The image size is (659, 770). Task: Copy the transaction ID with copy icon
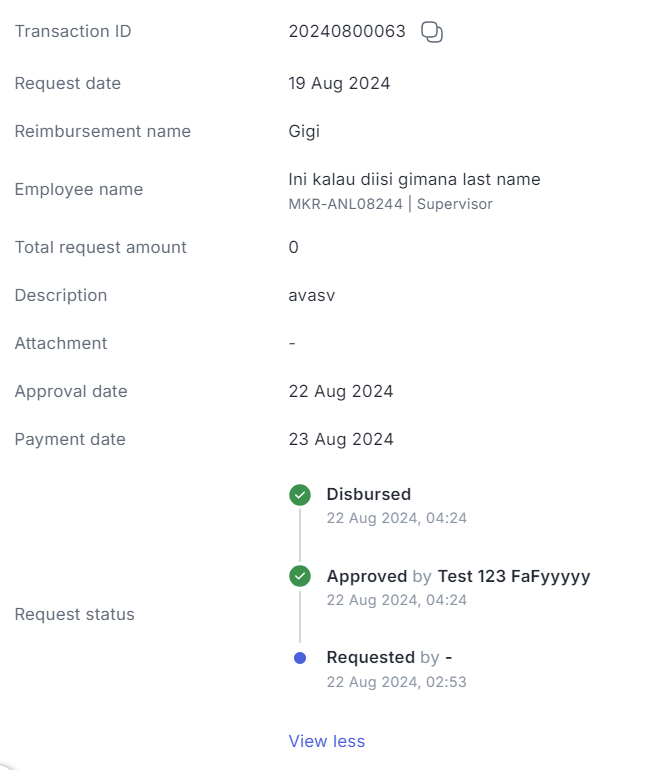[x=432, y=32]
